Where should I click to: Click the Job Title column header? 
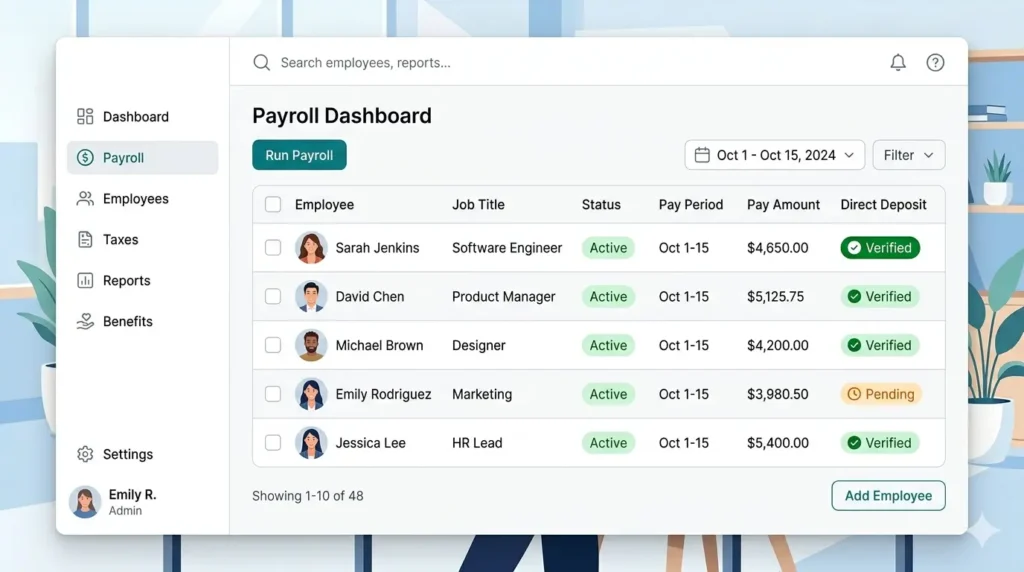pos(478,204)
